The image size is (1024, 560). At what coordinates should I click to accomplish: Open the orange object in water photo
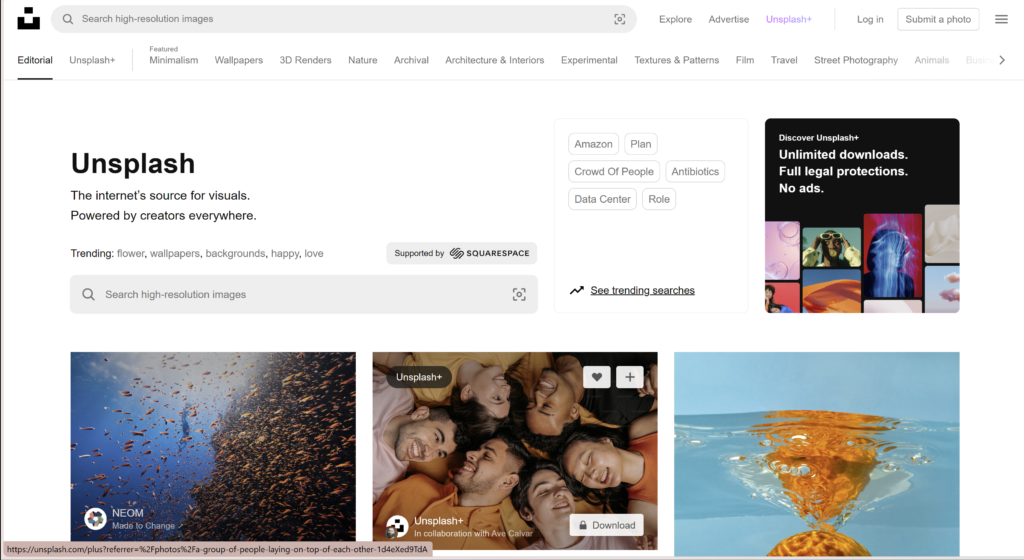tap(816, 454)
